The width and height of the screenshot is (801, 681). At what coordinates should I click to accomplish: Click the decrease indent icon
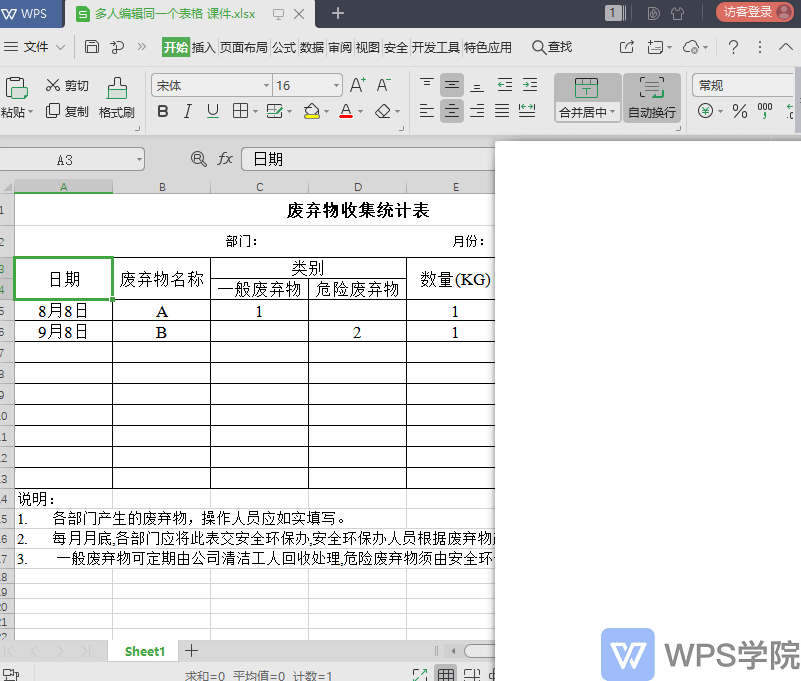coord(505,85)
